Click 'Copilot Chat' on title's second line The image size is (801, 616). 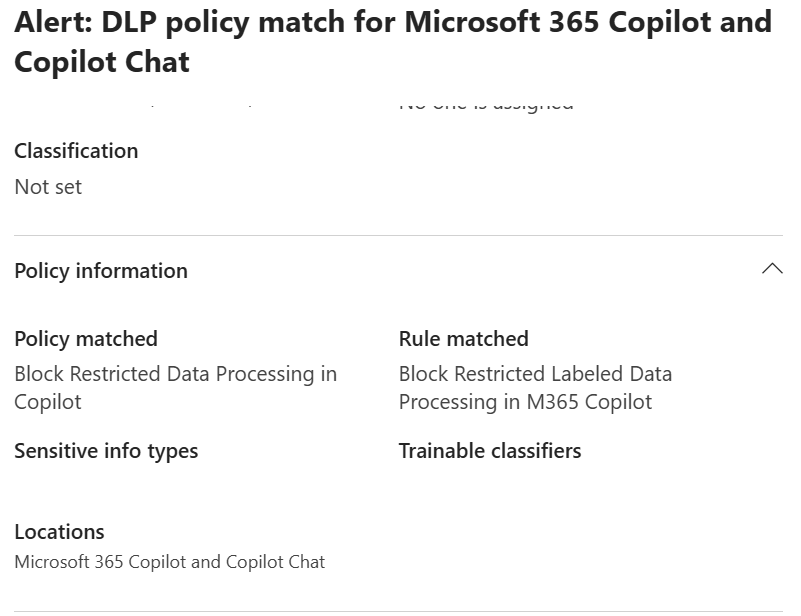pyautogui.click(x=102, y=62)
